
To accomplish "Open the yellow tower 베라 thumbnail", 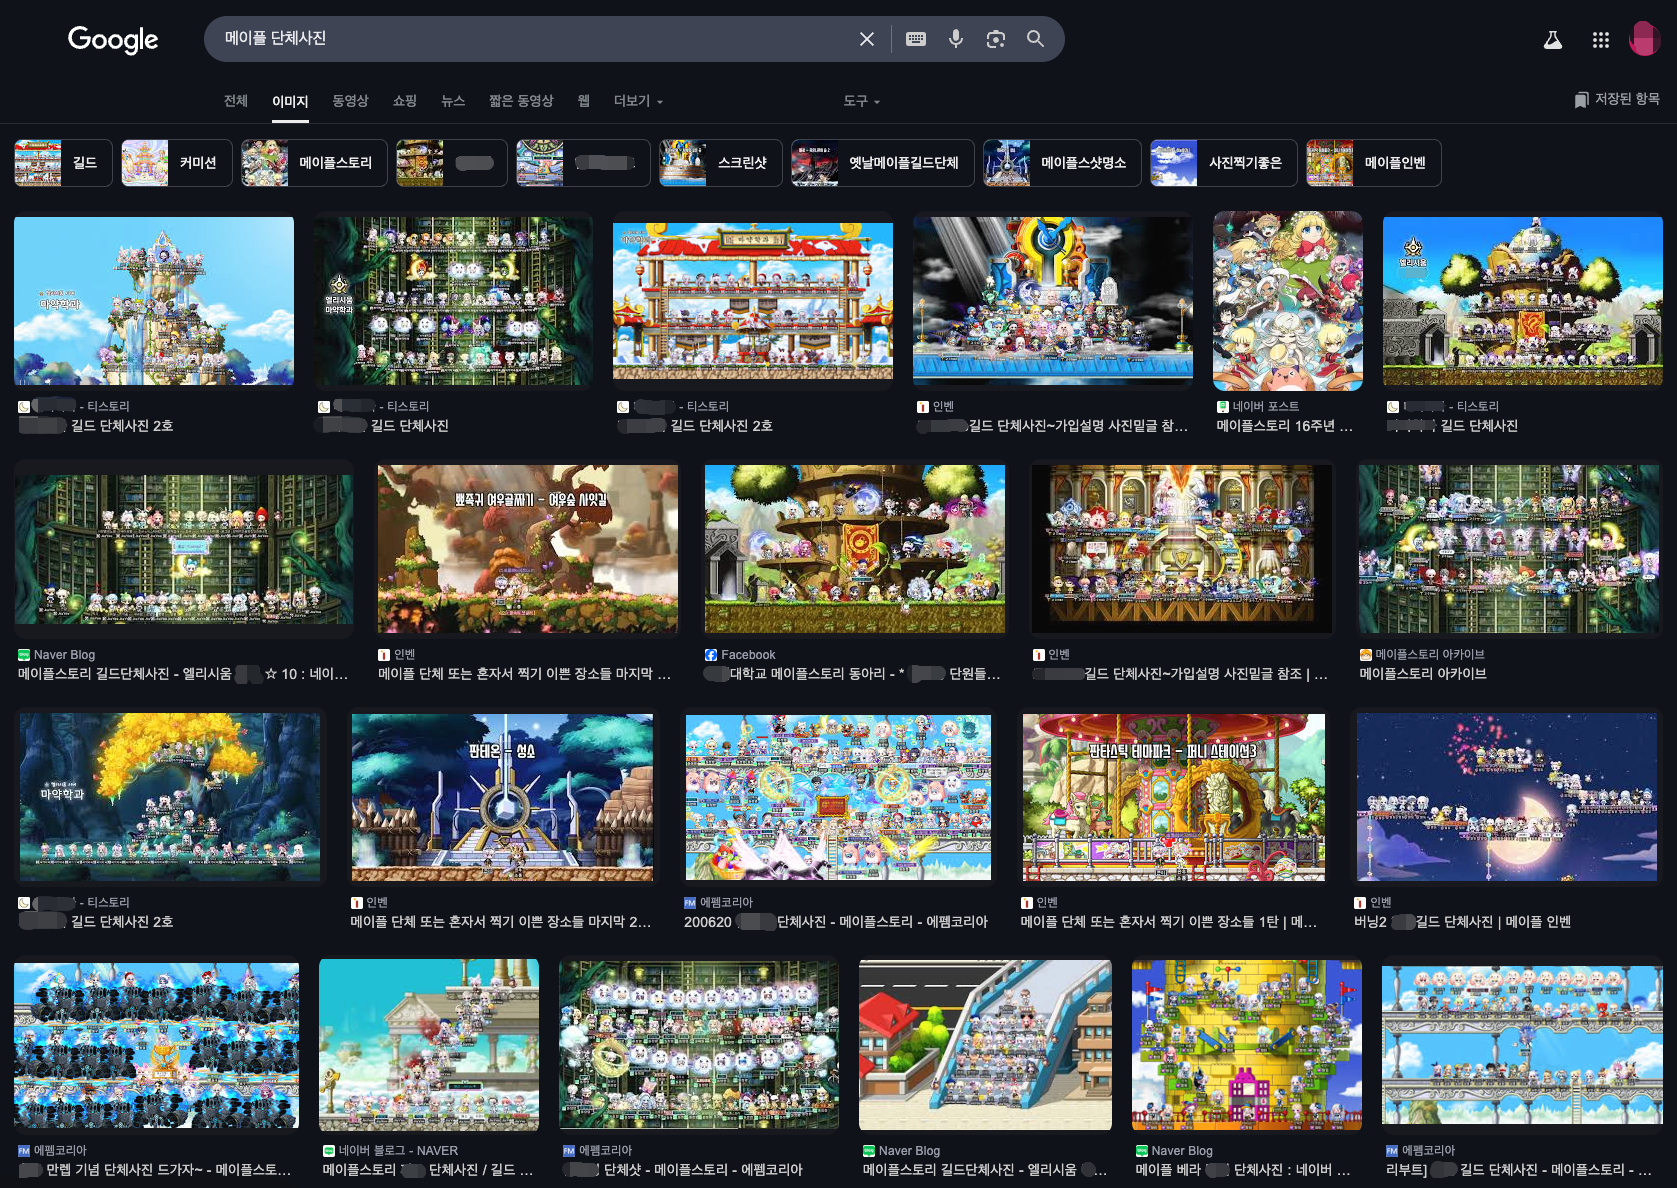I will click(1247, 1045).
